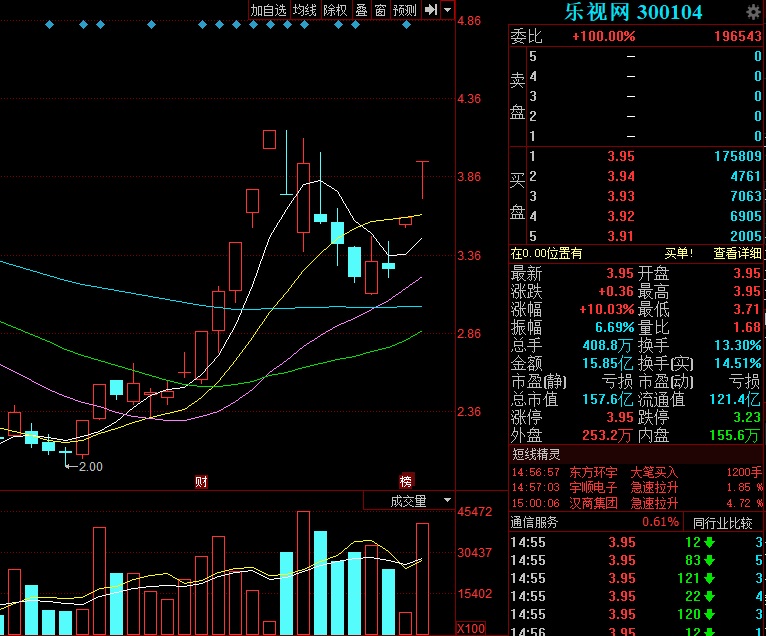
Task: Switch to the 同行业比较 tab
Action: point(723,522)
